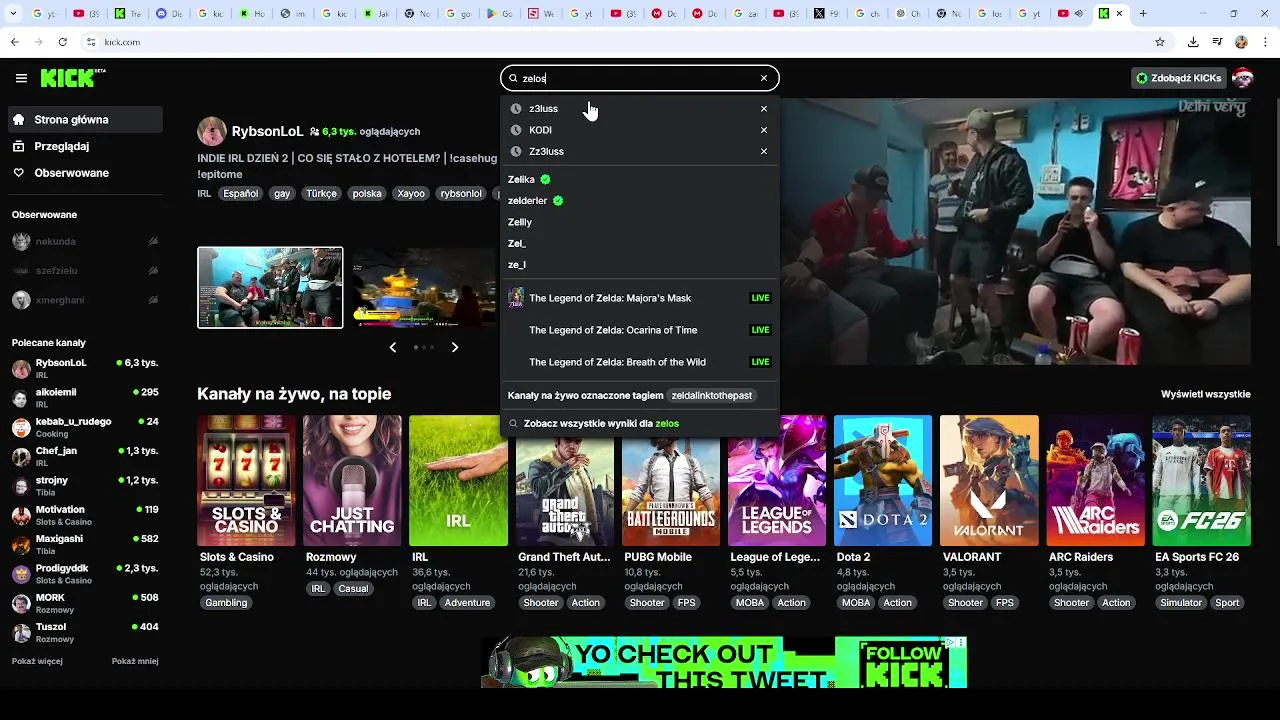
Task: Open Obserwowane in sidebar
Action: 85,173
